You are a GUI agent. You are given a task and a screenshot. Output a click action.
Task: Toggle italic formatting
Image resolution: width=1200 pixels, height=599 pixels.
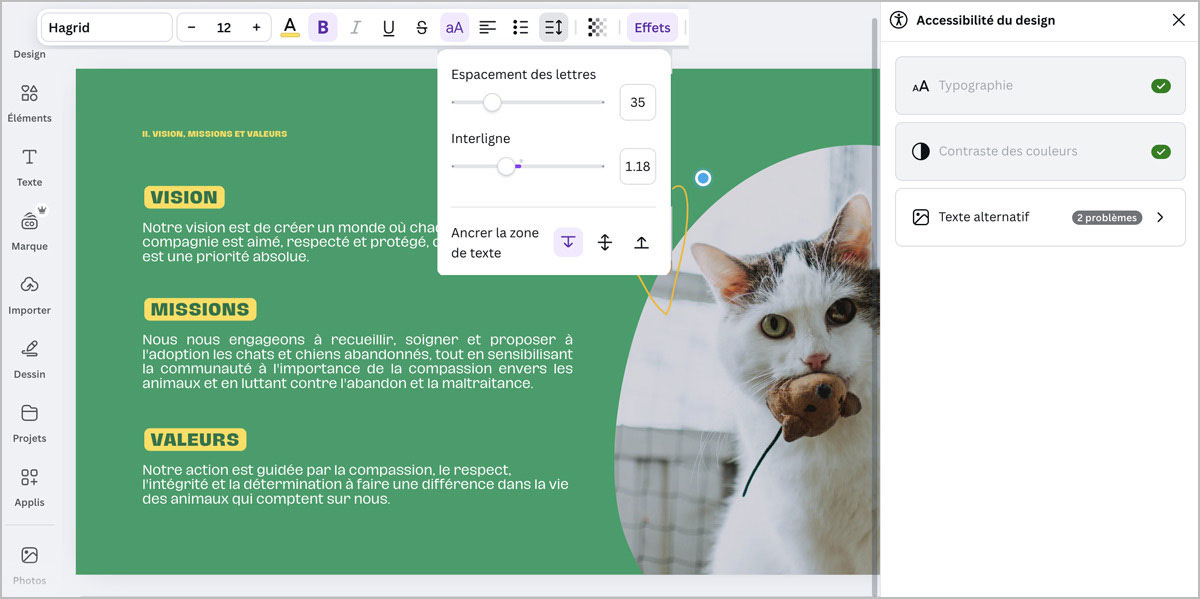(355, 27)
